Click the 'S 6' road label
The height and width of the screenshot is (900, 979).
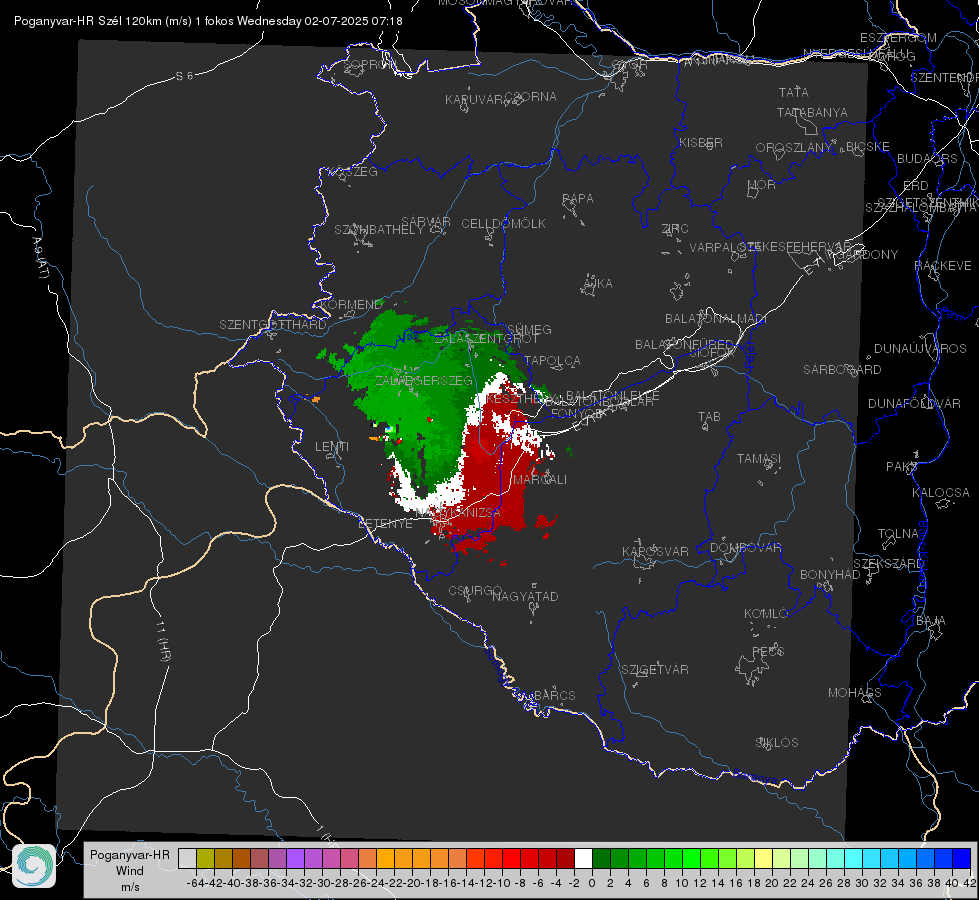coord(184,76)
